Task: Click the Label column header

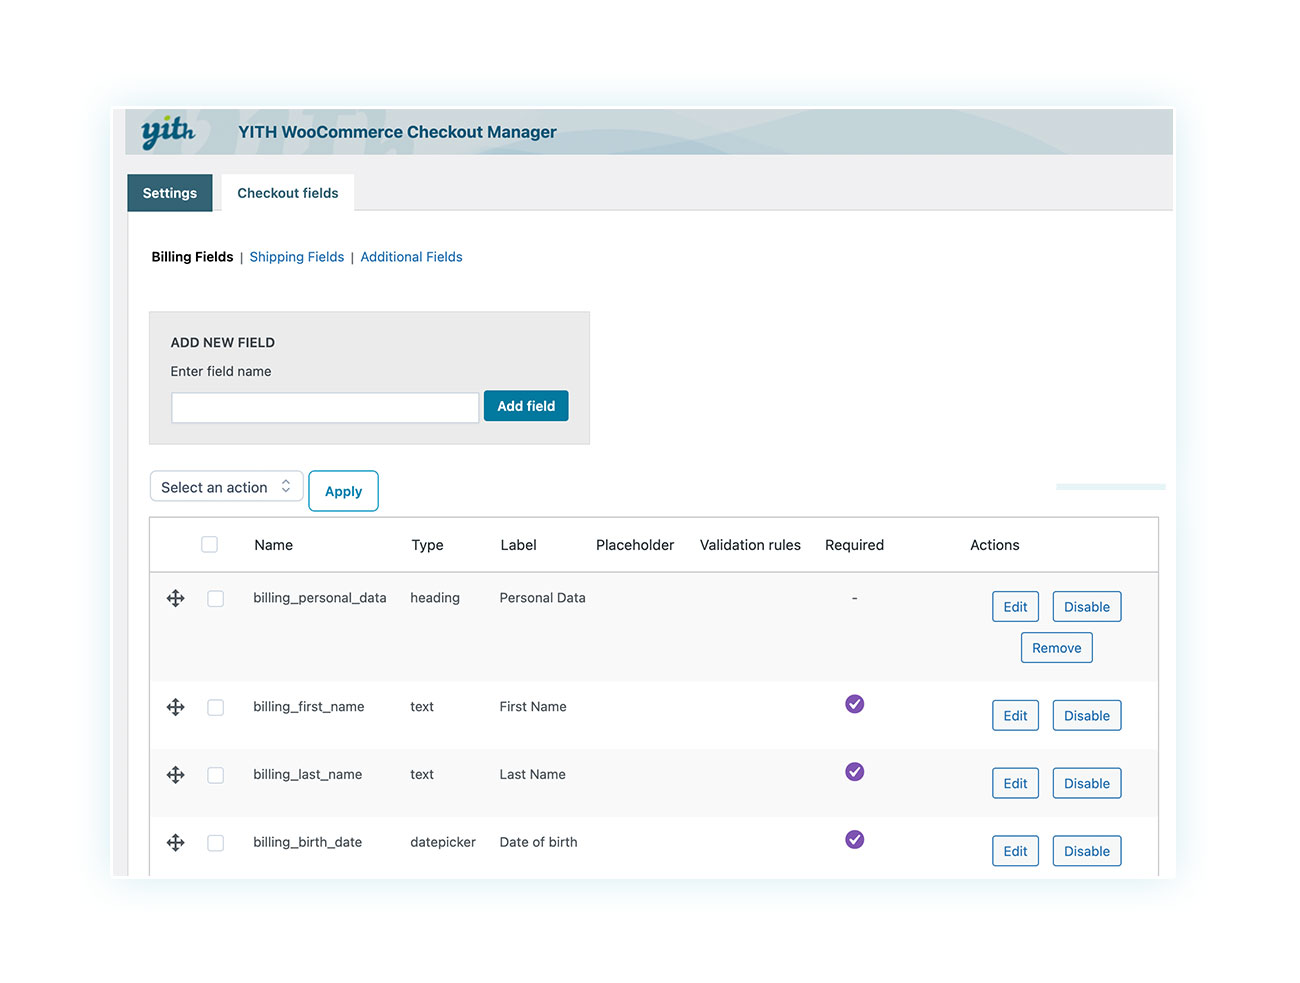Action: (518, 545)
